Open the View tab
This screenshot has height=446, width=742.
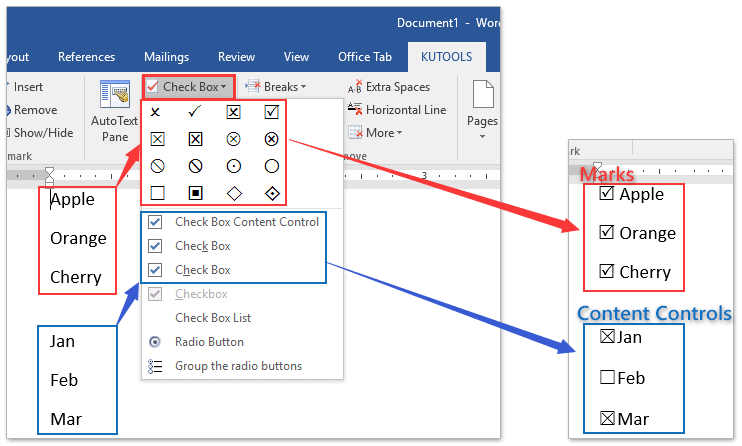296,57
